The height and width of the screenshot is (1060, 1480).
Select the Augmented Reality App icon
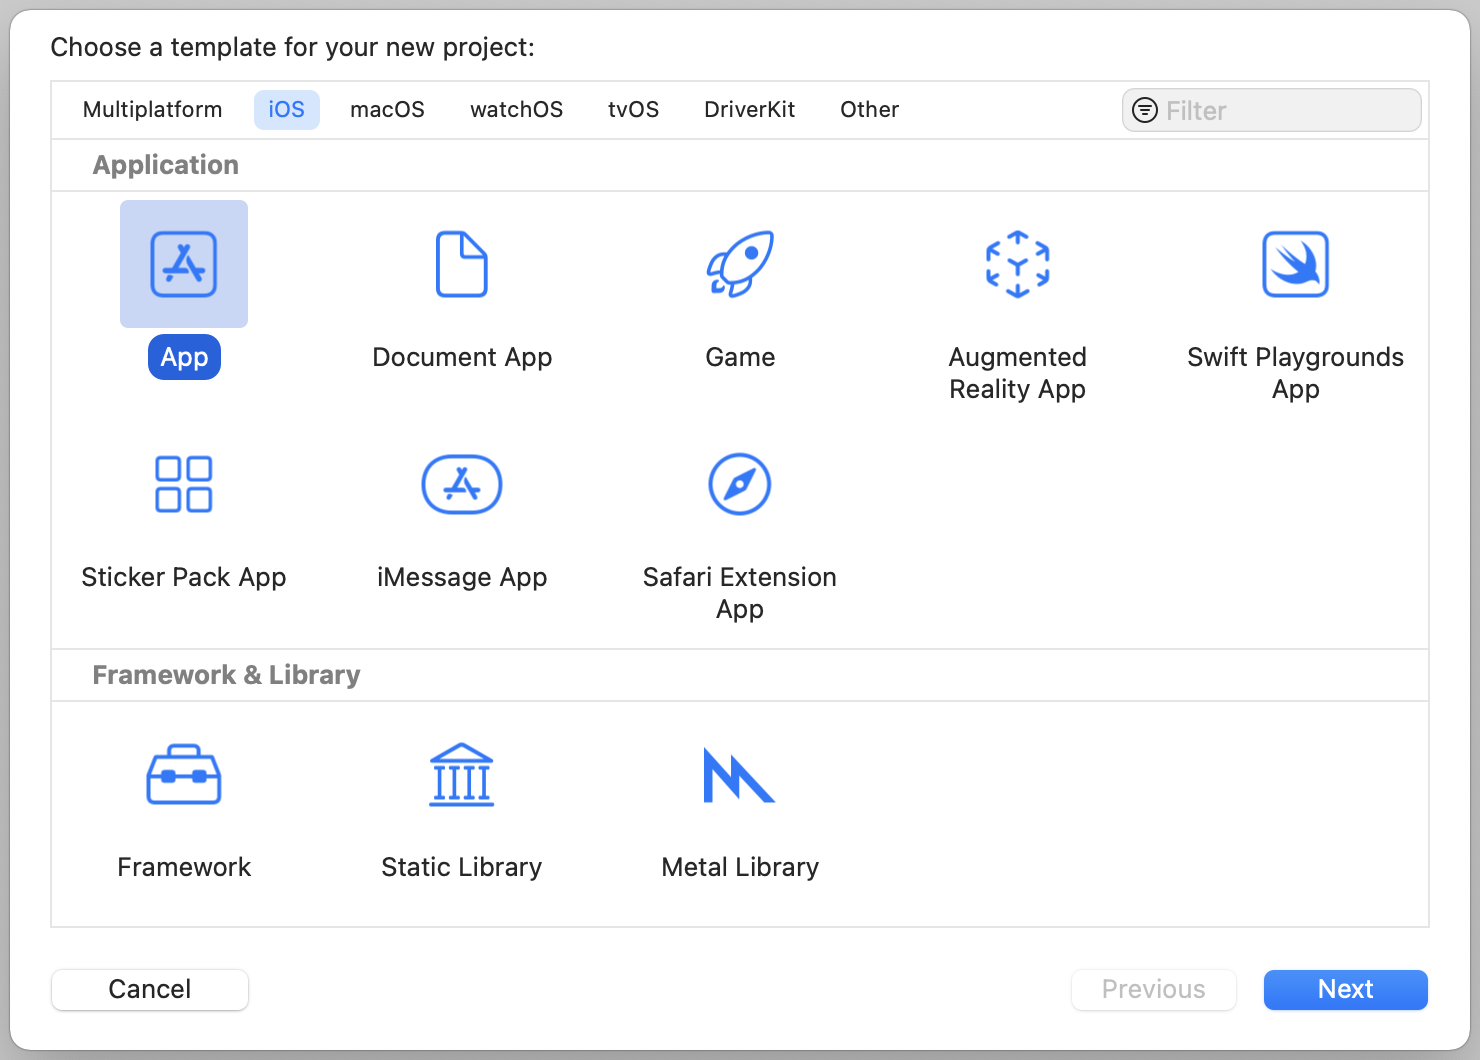click(1017, 265)
